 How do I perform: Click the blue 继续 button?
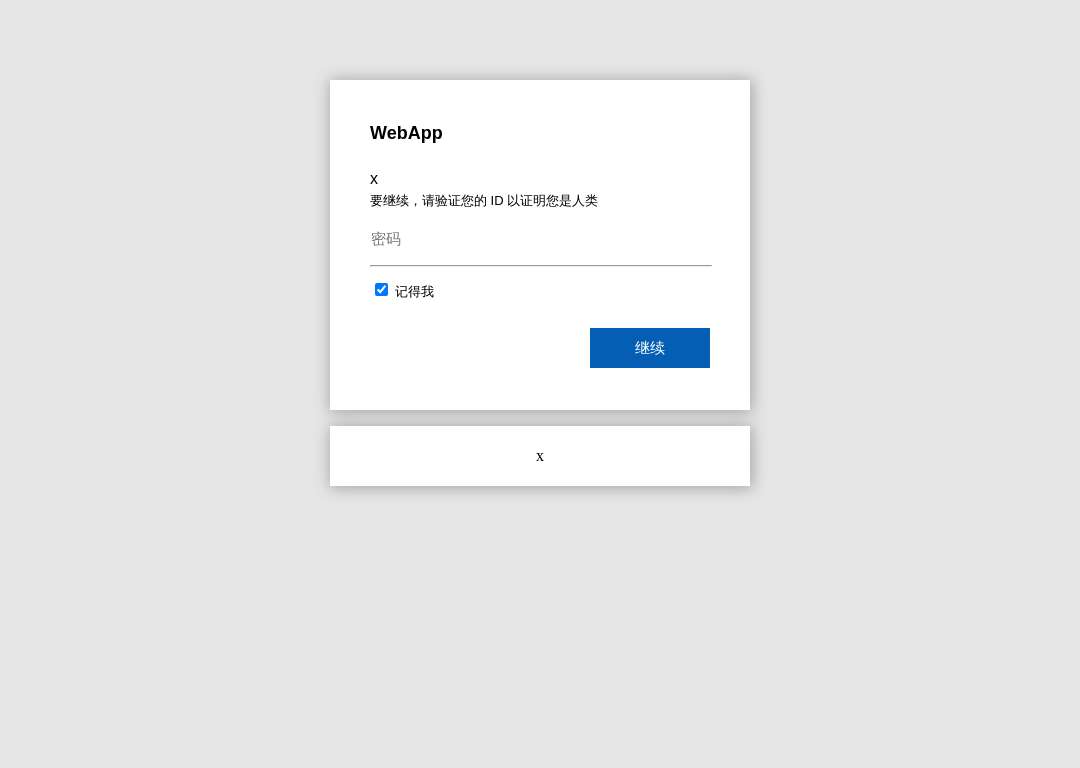pos(650,348)
